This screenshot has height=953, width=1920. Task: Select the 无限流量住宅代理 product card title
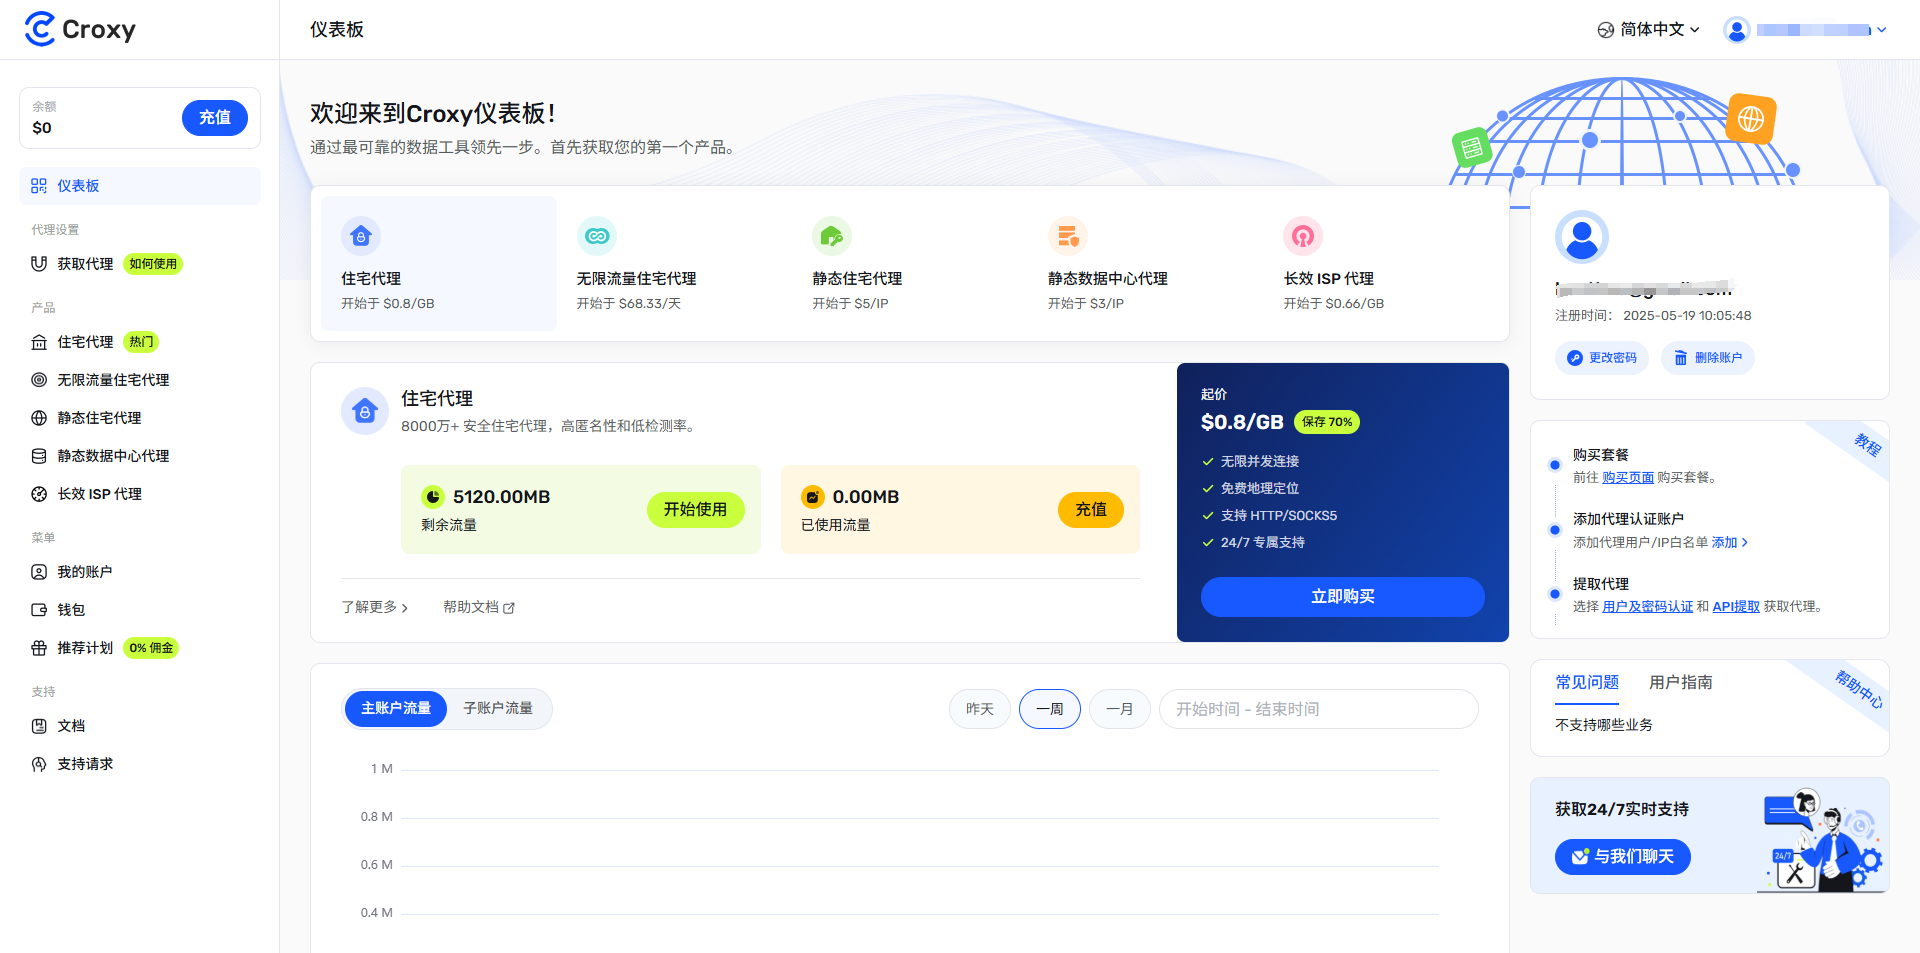pos(636,279)
